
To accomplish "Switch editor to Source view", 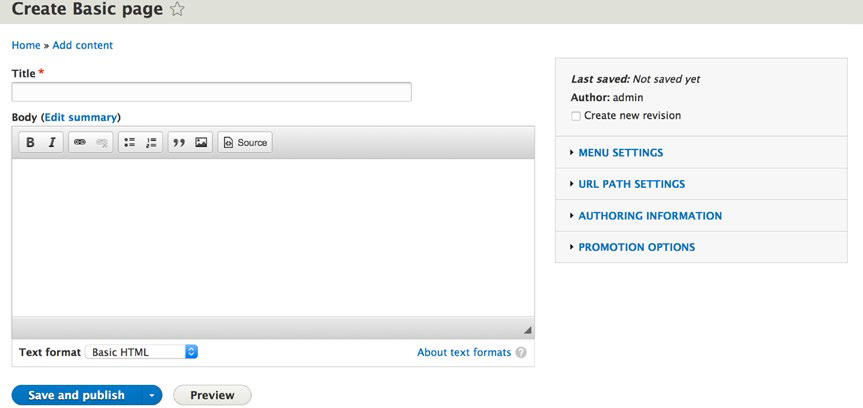I will tap(245, 142).
